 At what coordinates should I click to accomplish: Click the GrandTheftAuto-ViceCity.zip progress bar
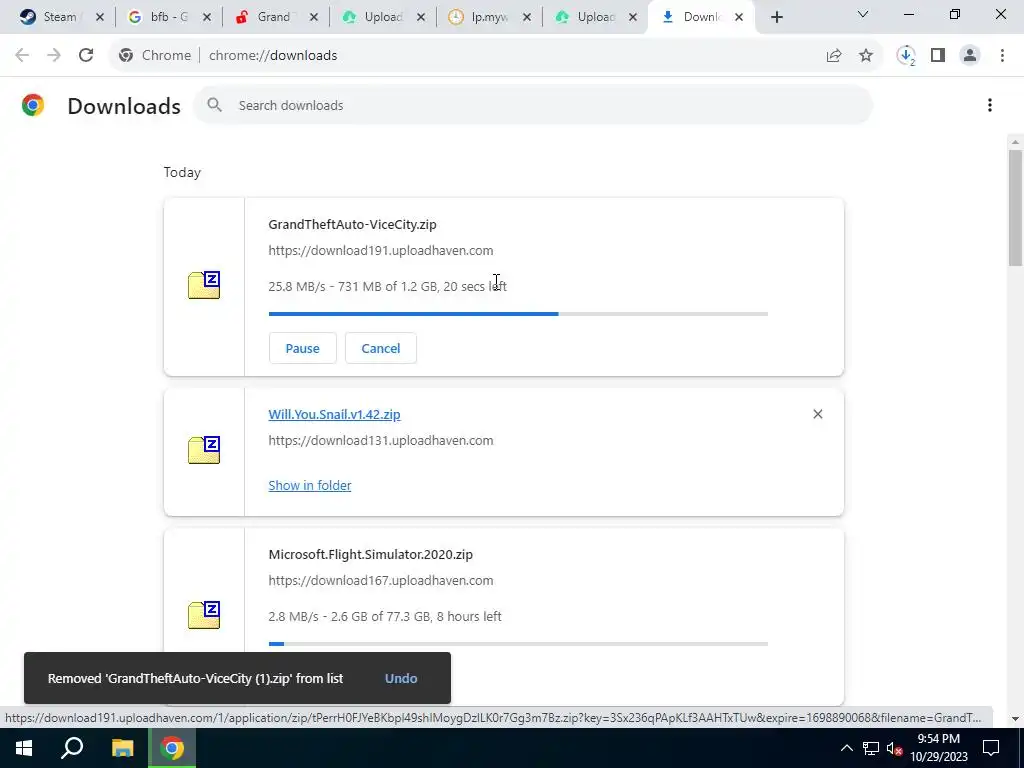pyautogui.click(x=518, y=314)
